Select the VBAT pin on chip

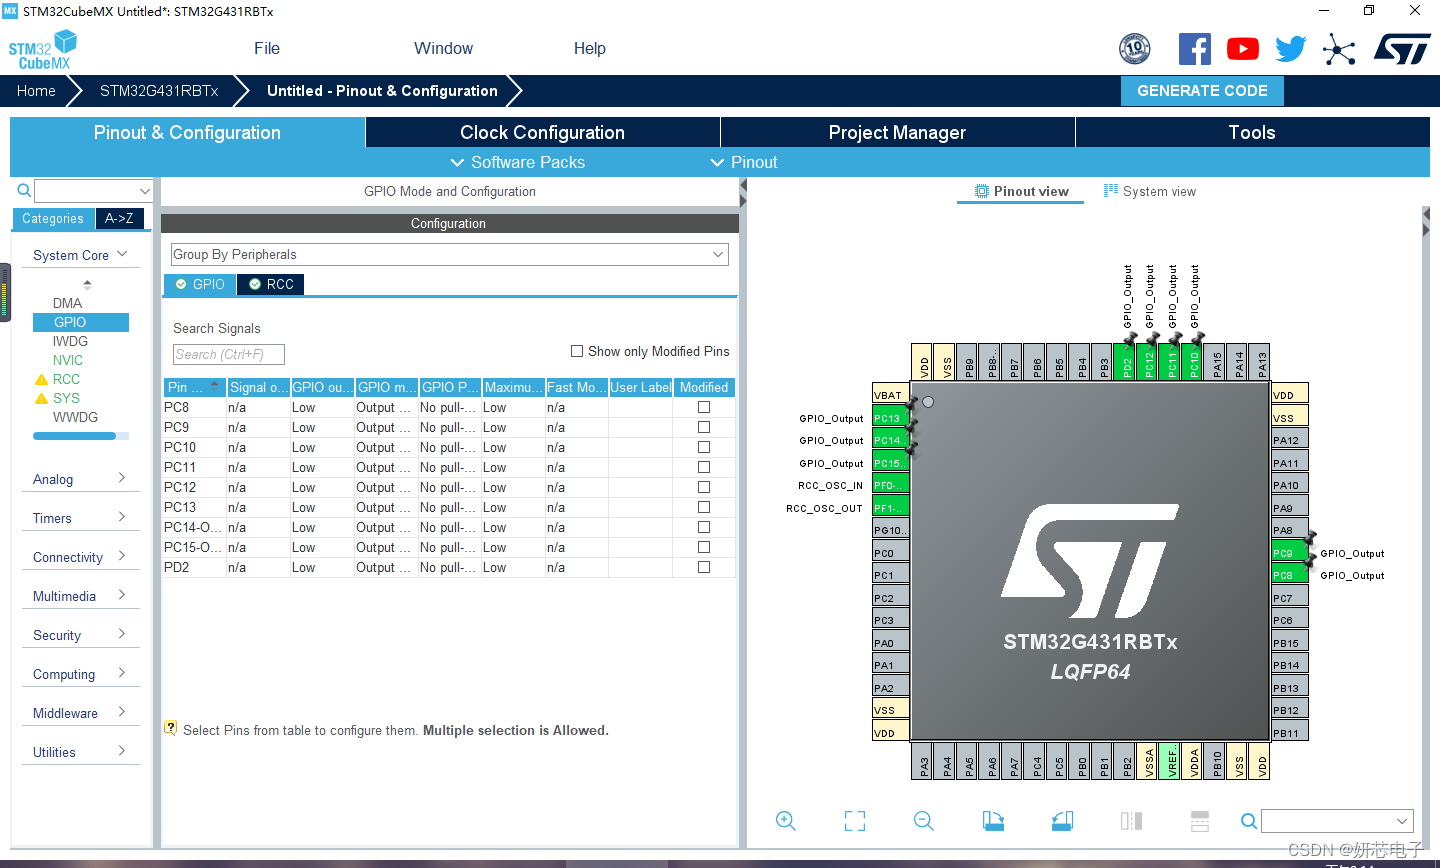890,395
